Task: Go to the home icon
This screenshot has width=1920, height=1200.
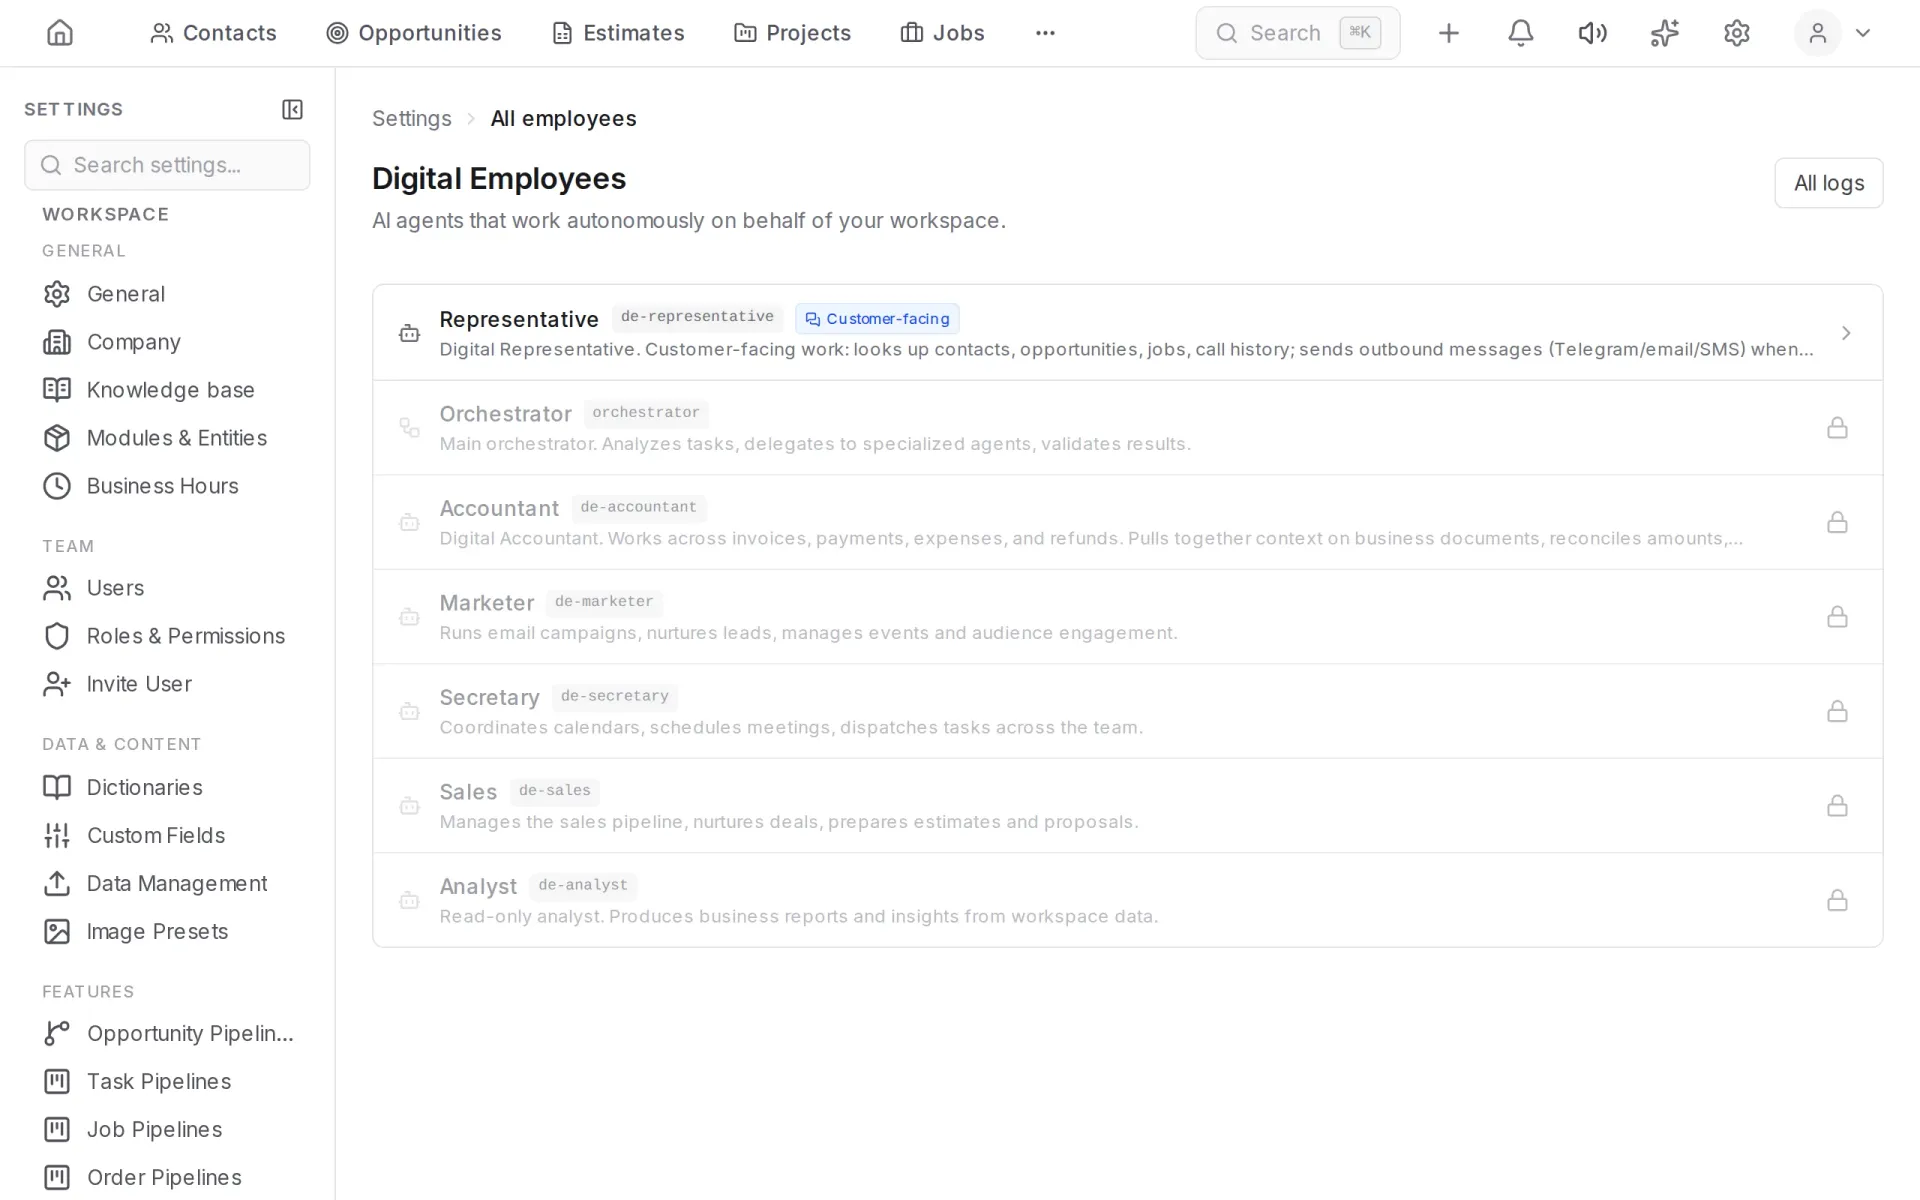Action: coord(60,33)
